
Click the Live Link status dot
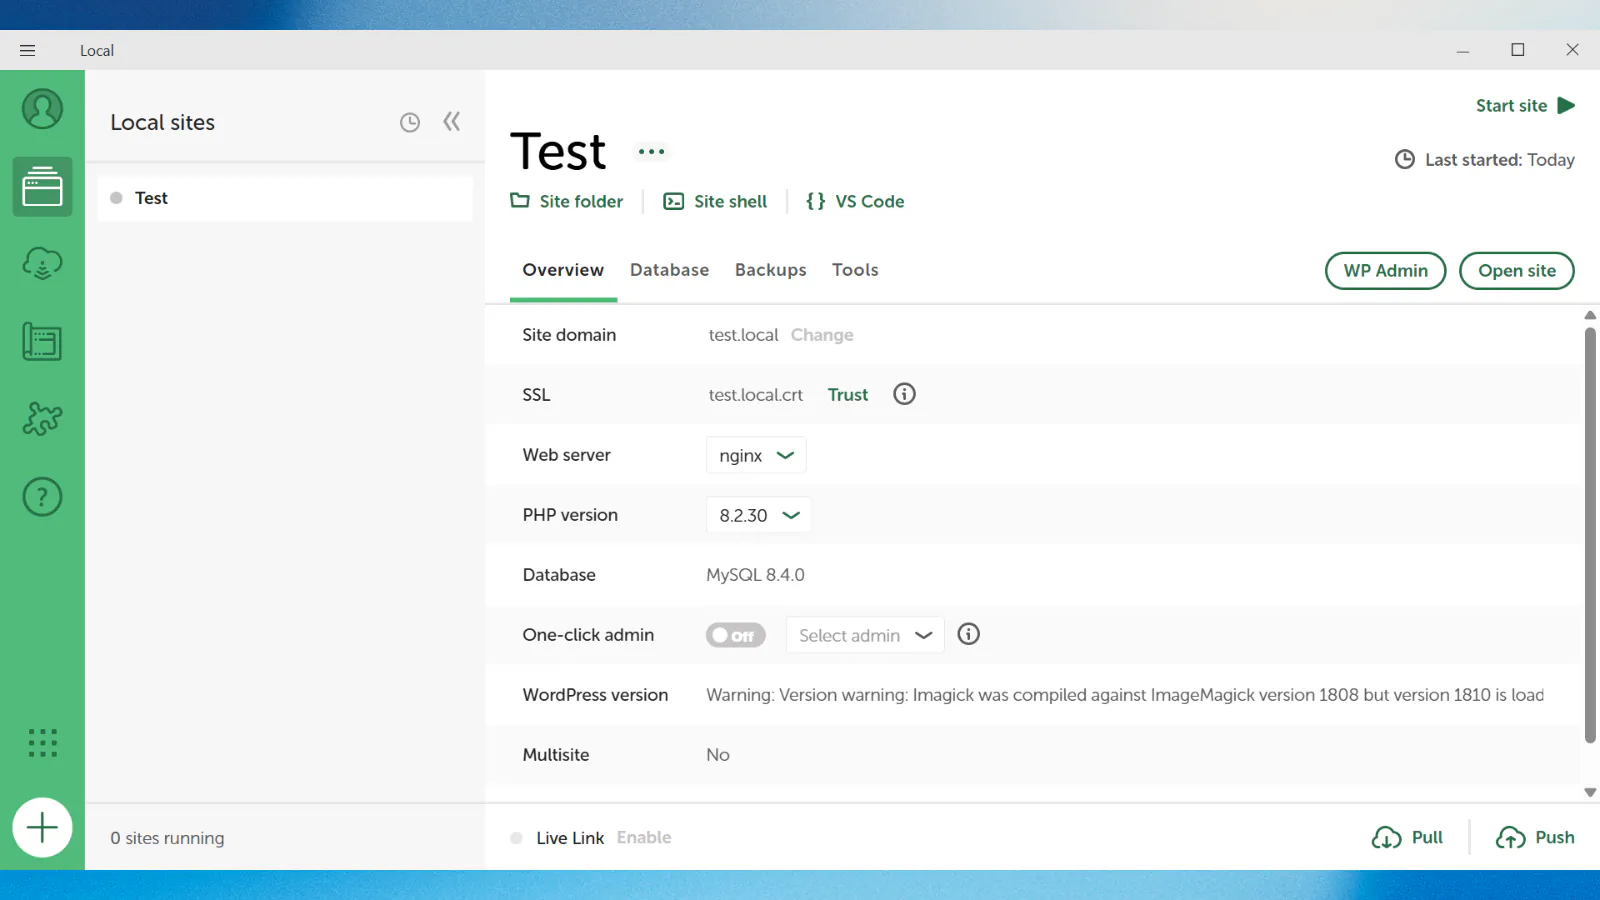pyautogui.click(x=516, y=838)
